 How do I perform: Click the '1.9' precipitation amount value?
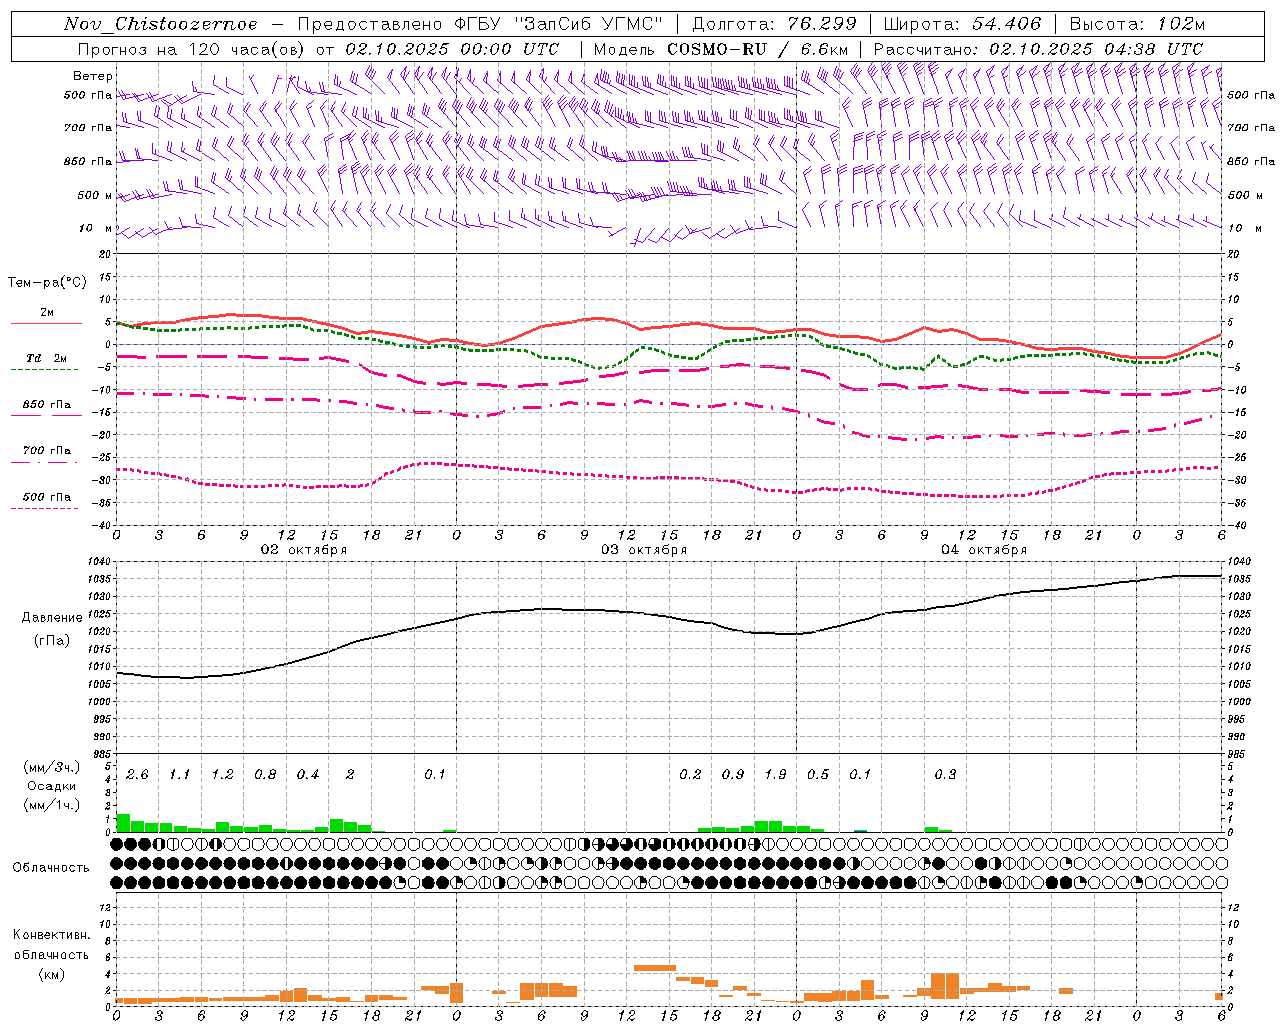(x=775, y=775)
